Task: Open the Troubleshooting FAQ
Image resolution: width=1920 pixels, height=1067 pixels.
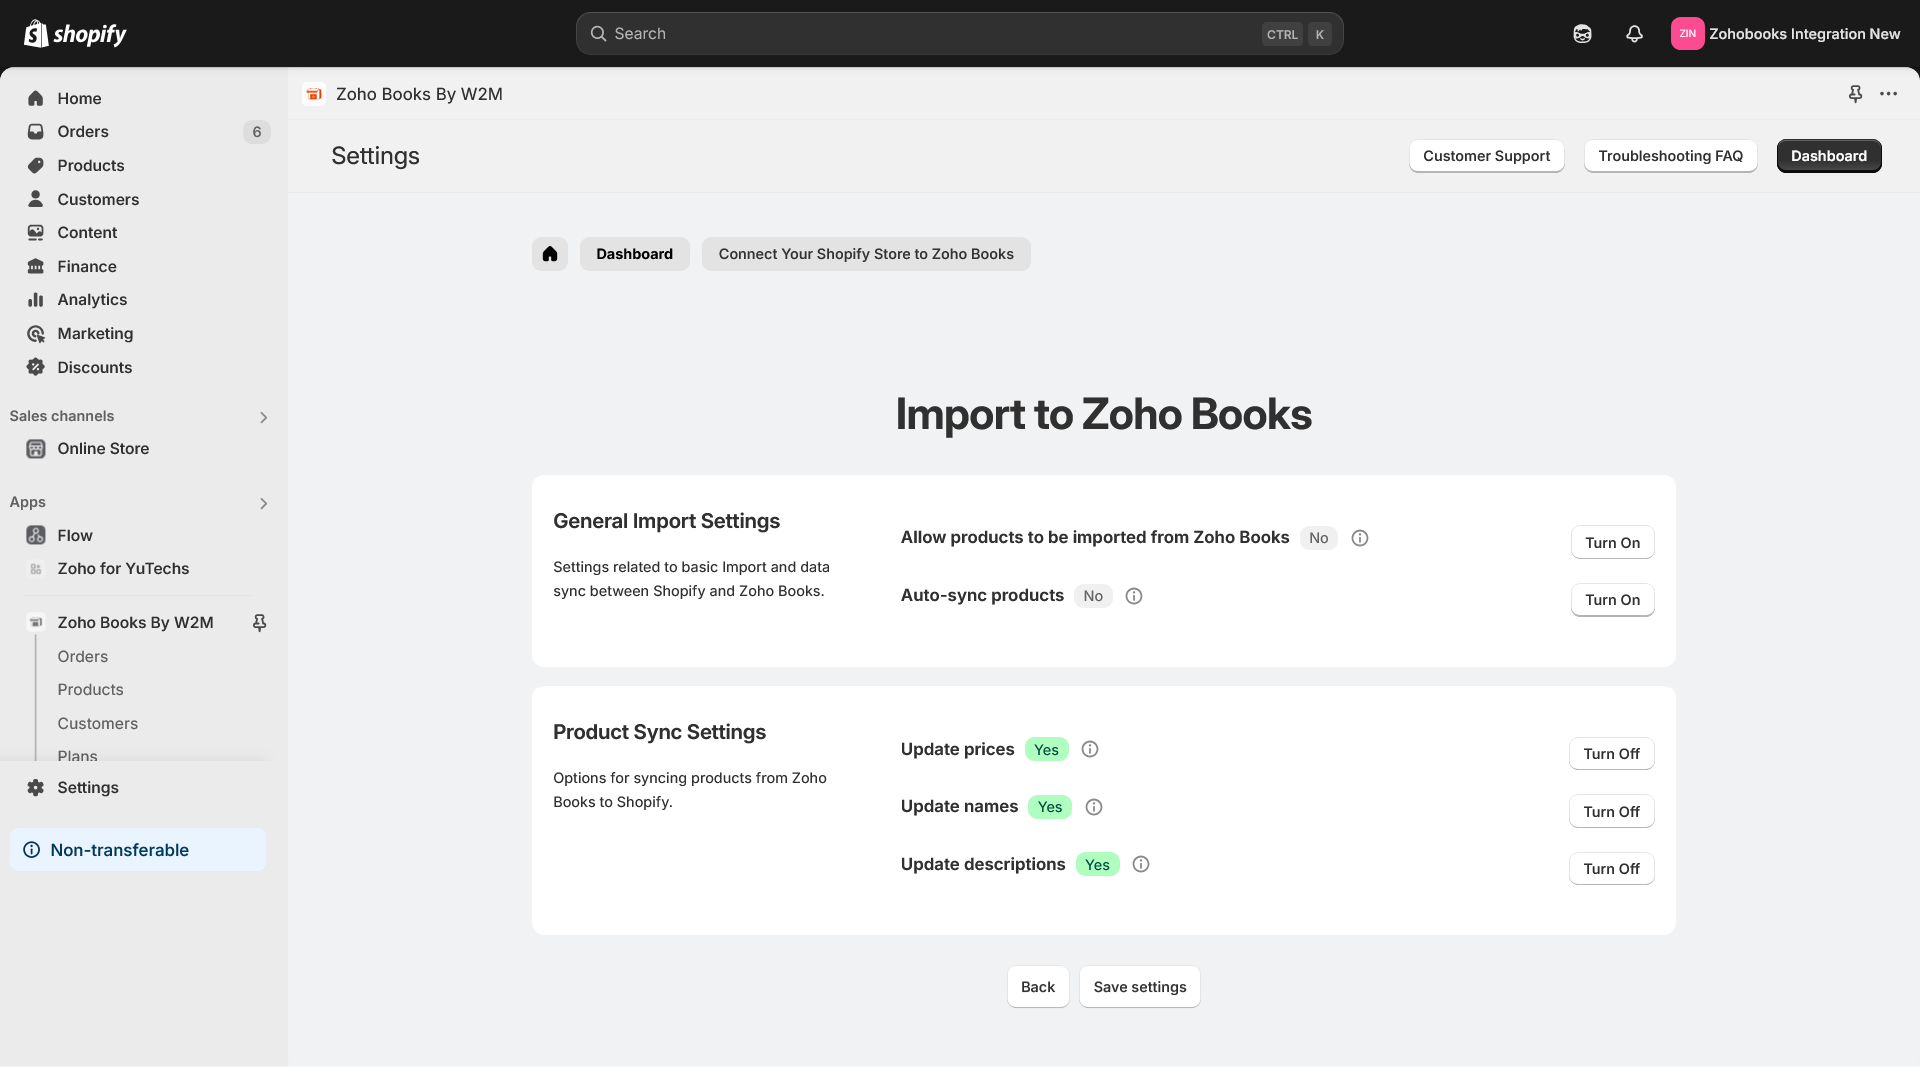Action: 1670,156
